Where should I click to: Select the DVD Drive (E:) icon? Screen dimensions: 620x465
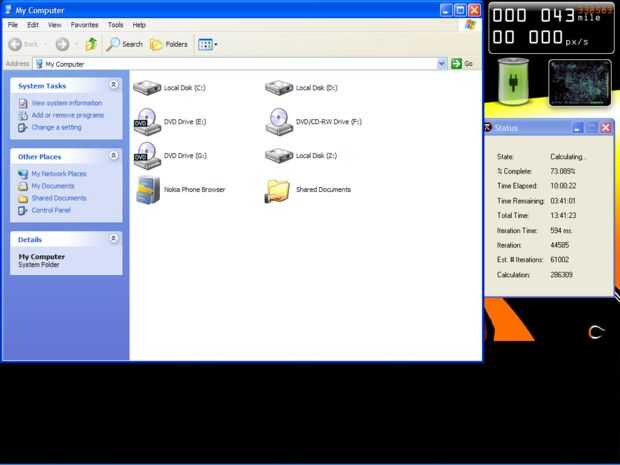click(147, 122)
